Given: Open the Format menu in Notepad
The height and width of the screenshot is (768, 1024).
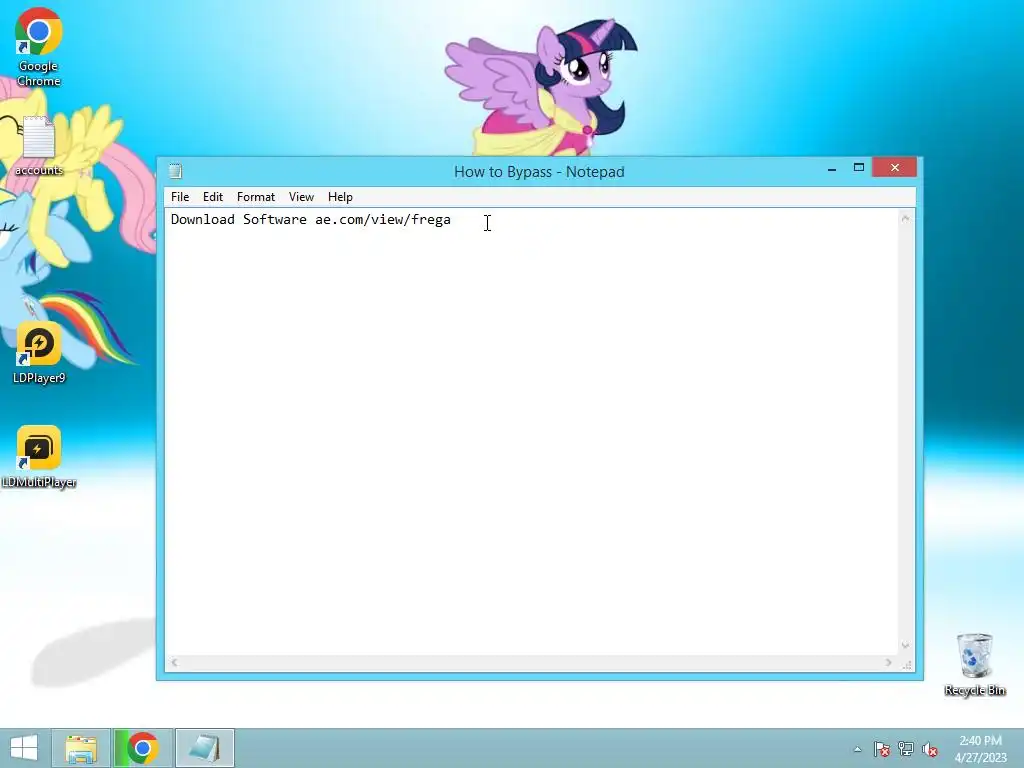Looking at the screenshot, I should tap(255, 197).
